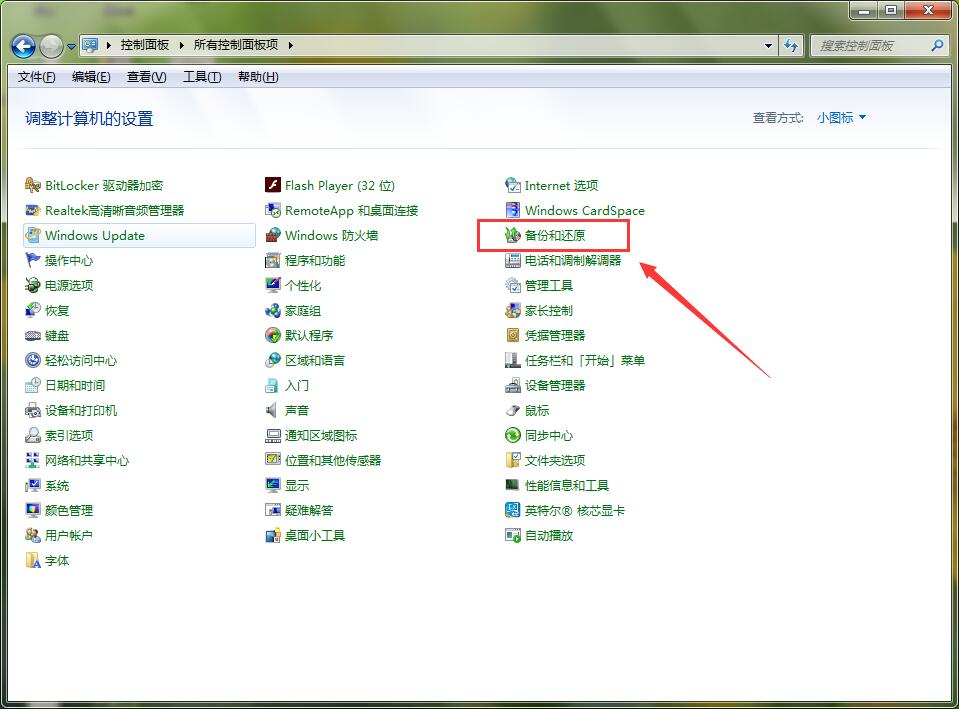
Task: Click the 默认程序 icon
Action: coord(273,335)
